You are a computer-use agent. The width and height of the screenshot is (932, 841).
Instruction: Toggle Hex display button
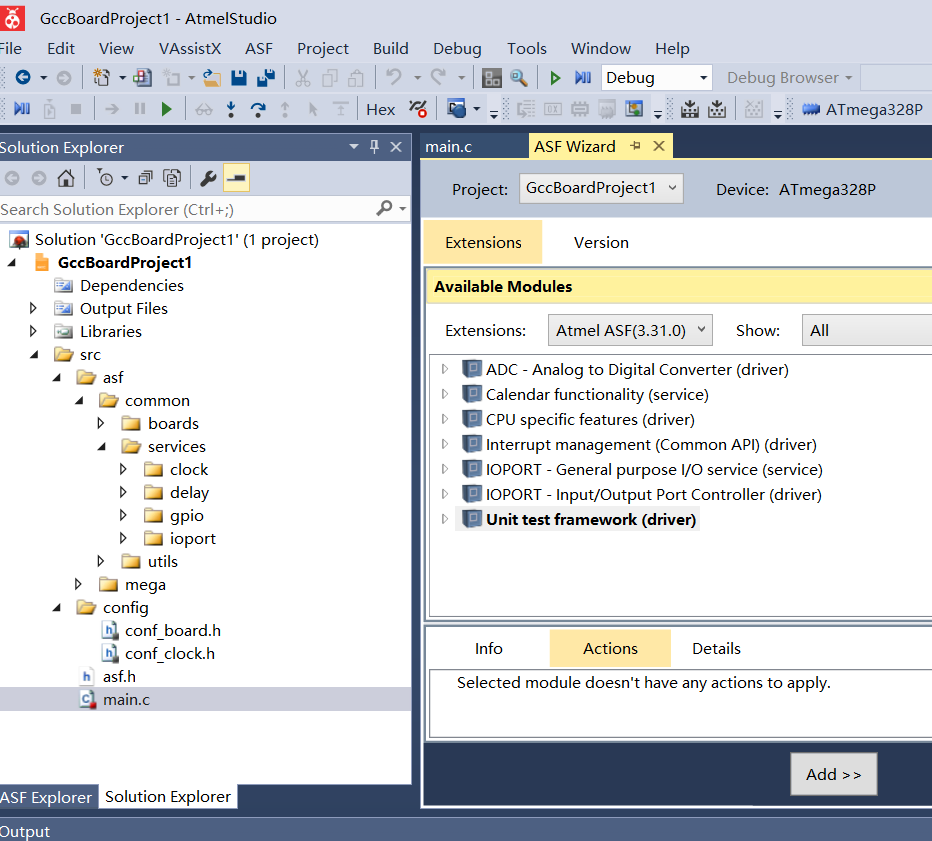click(x=380, y=110)
